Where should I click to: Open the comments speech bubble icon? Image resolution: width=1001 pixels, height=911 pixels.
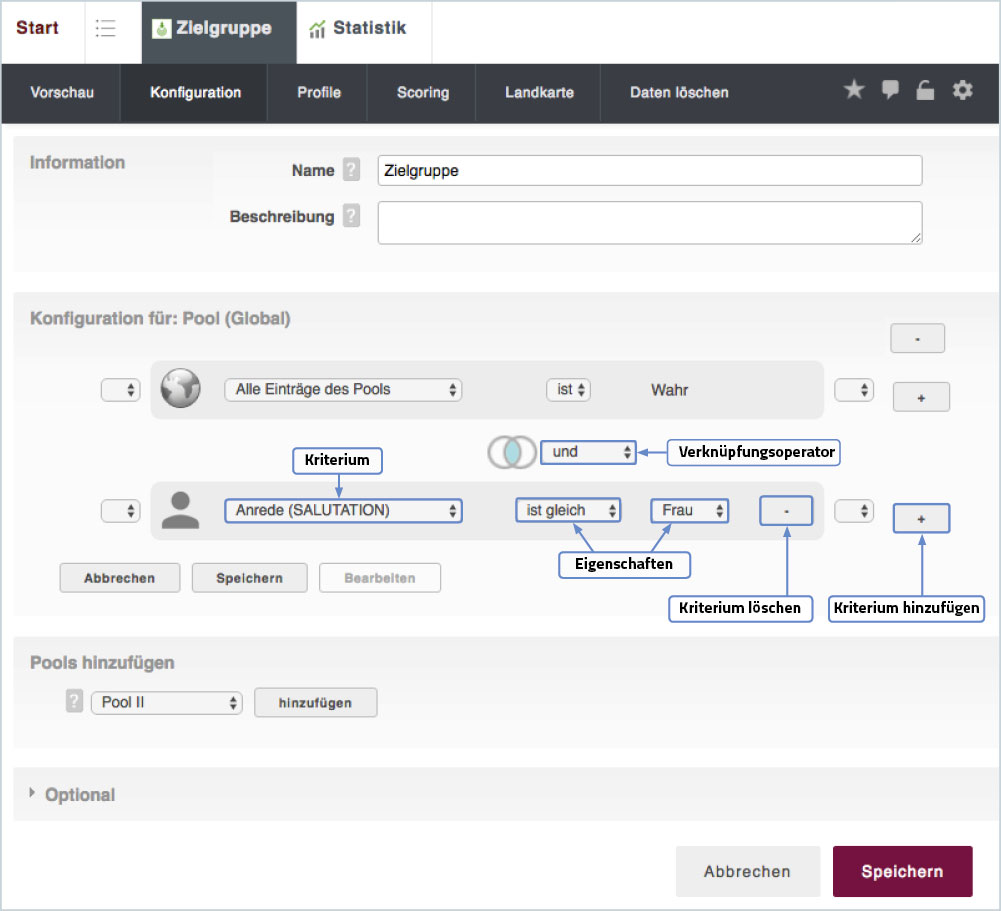[x=889, y=91]
